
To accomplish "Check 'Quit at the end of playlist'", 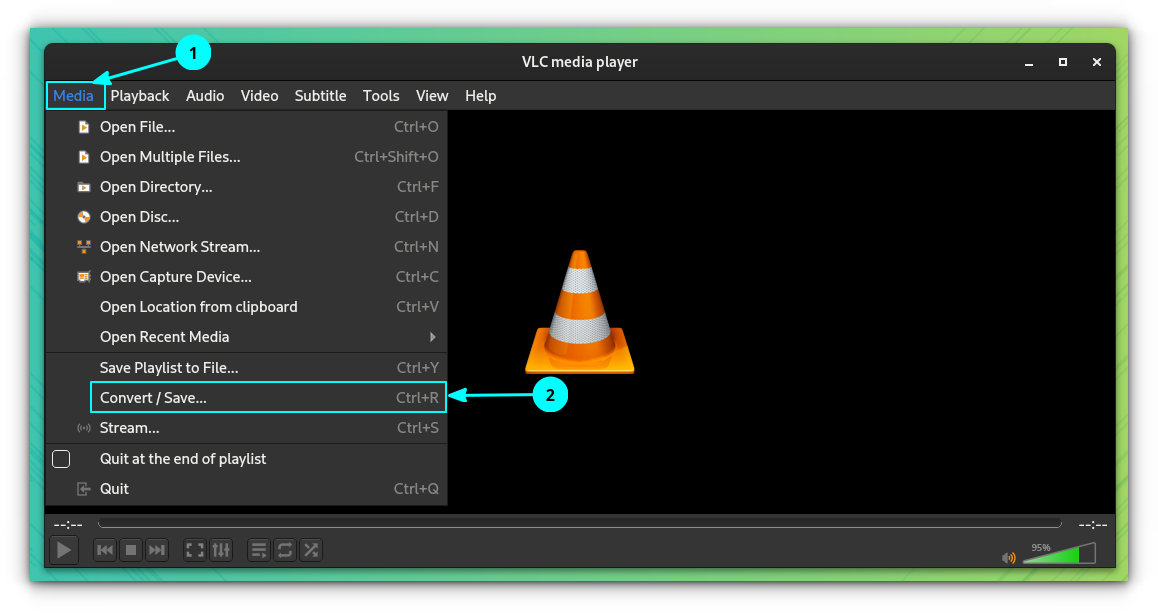I will point(61,458).
